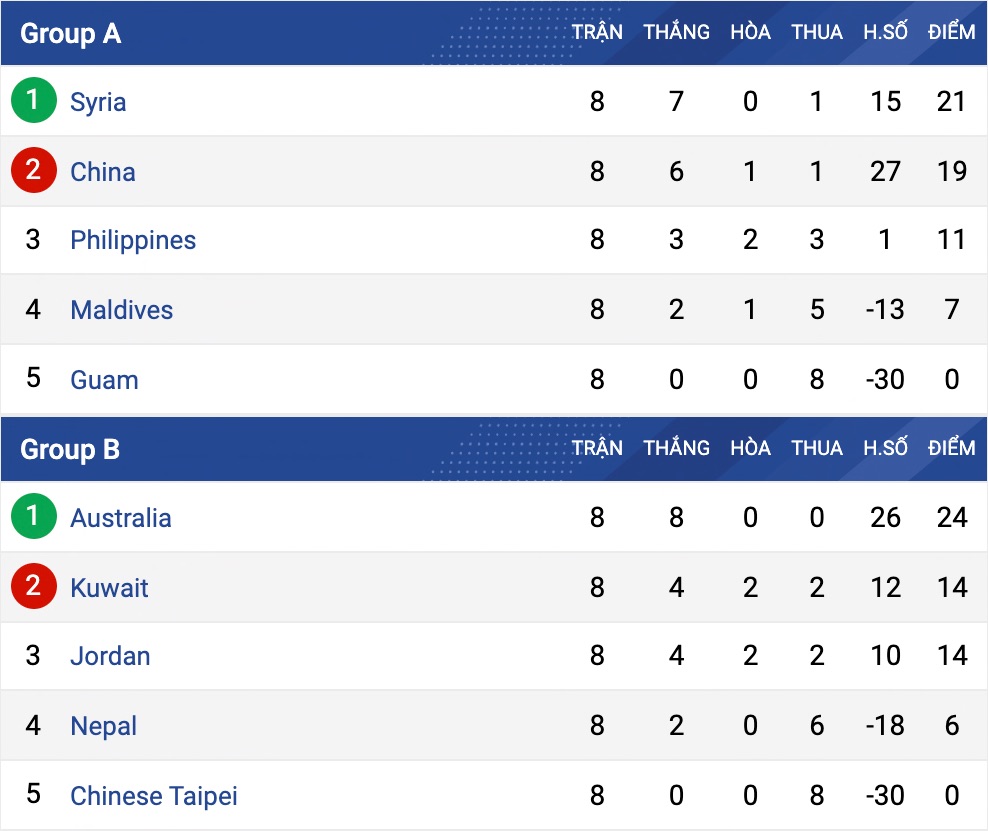The image size is (988, 831).
Task: Select the Kuwait team name
Action: (109, 588)
